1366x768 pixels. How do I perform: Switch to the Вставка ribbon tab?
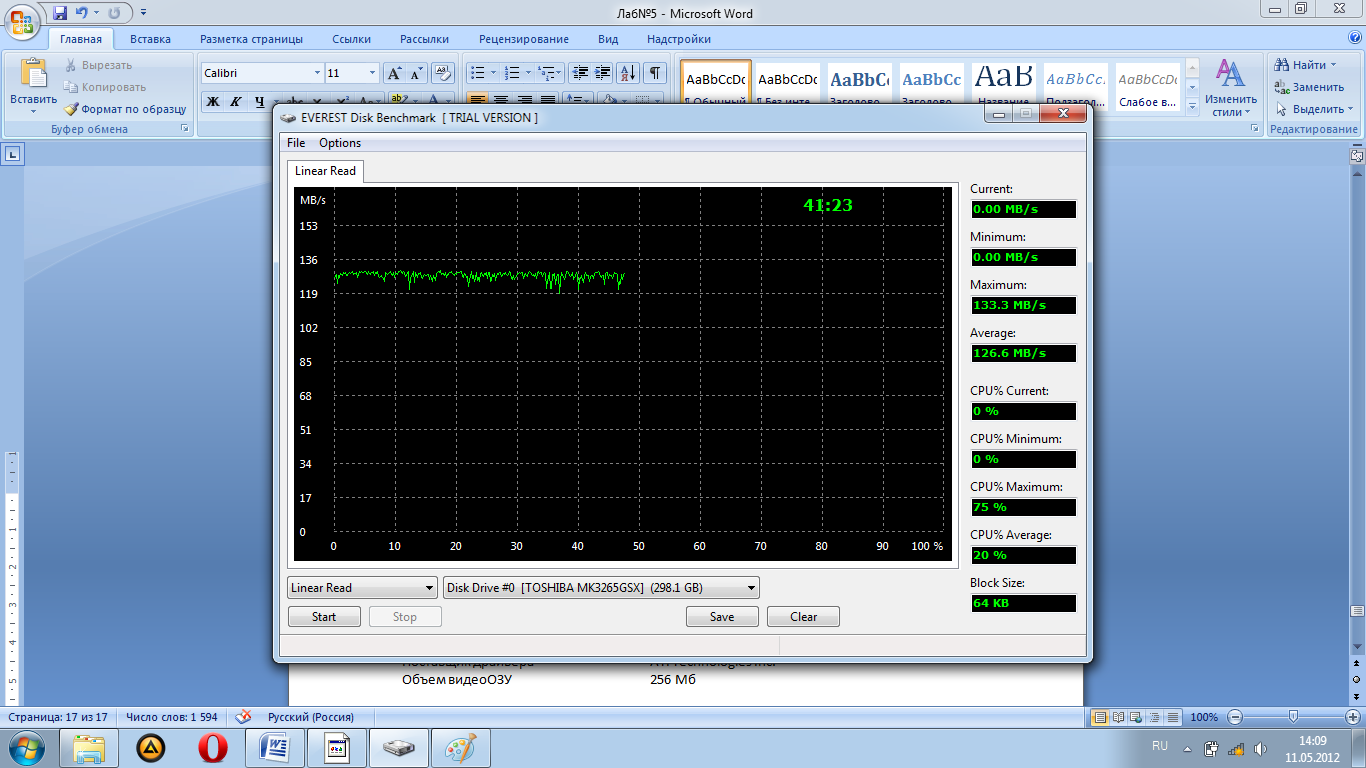point(150,39)
